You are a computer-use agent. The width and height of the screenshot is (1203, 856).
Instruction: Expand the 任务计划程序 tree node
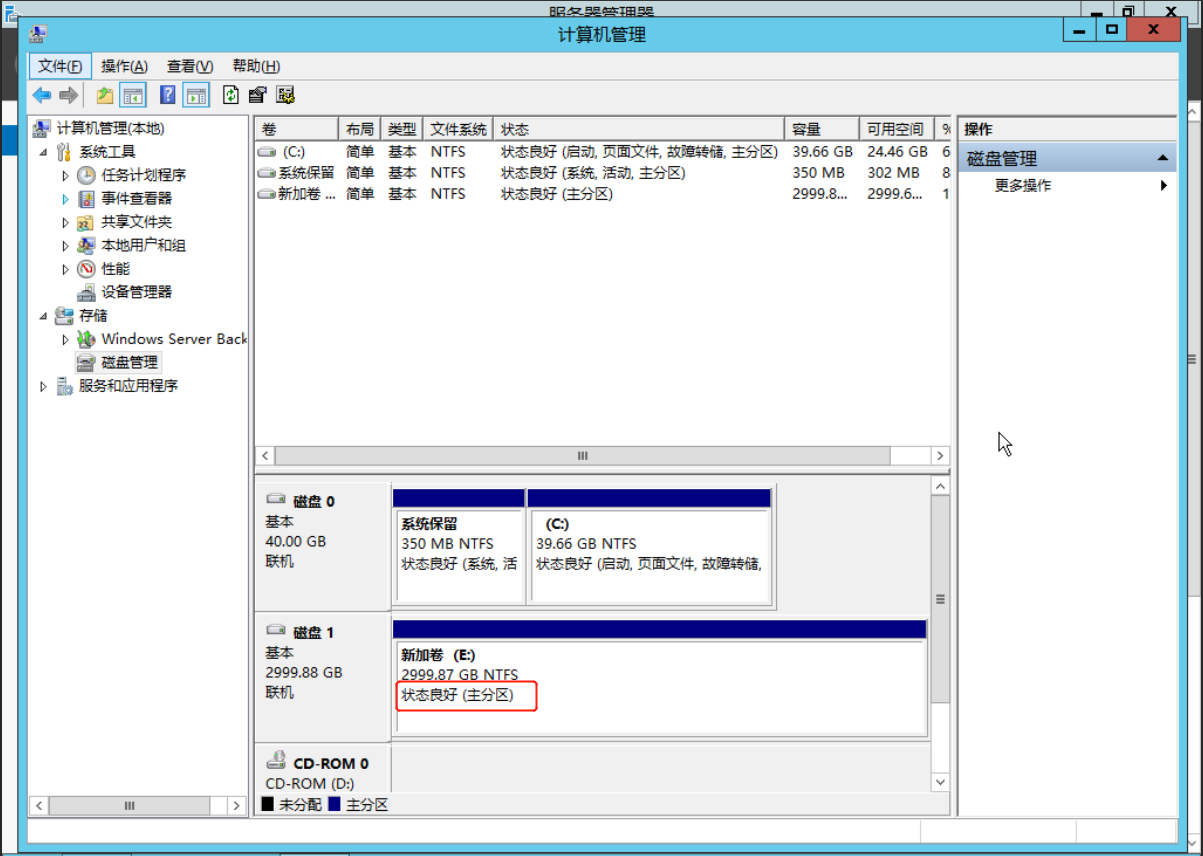66,175
